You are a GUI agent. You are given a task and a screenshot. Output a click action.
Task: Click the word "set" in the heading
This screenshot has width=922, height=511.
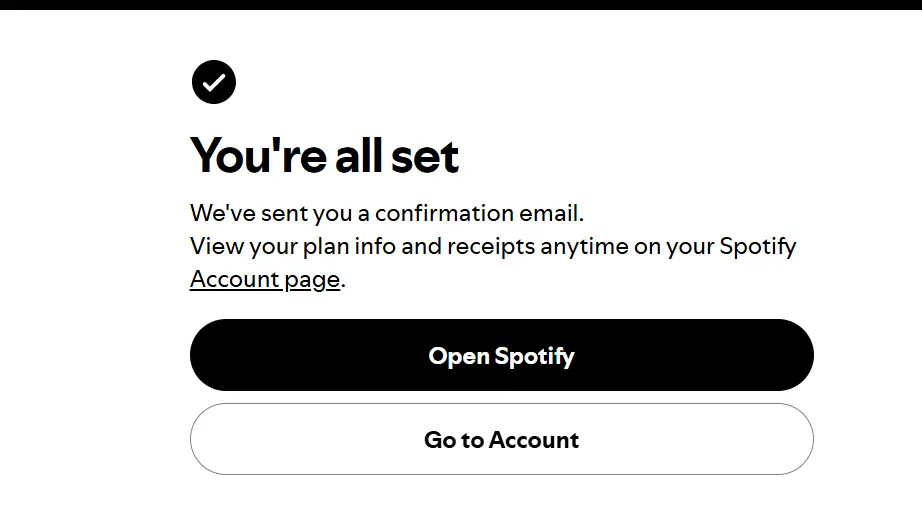click(425, 156)
